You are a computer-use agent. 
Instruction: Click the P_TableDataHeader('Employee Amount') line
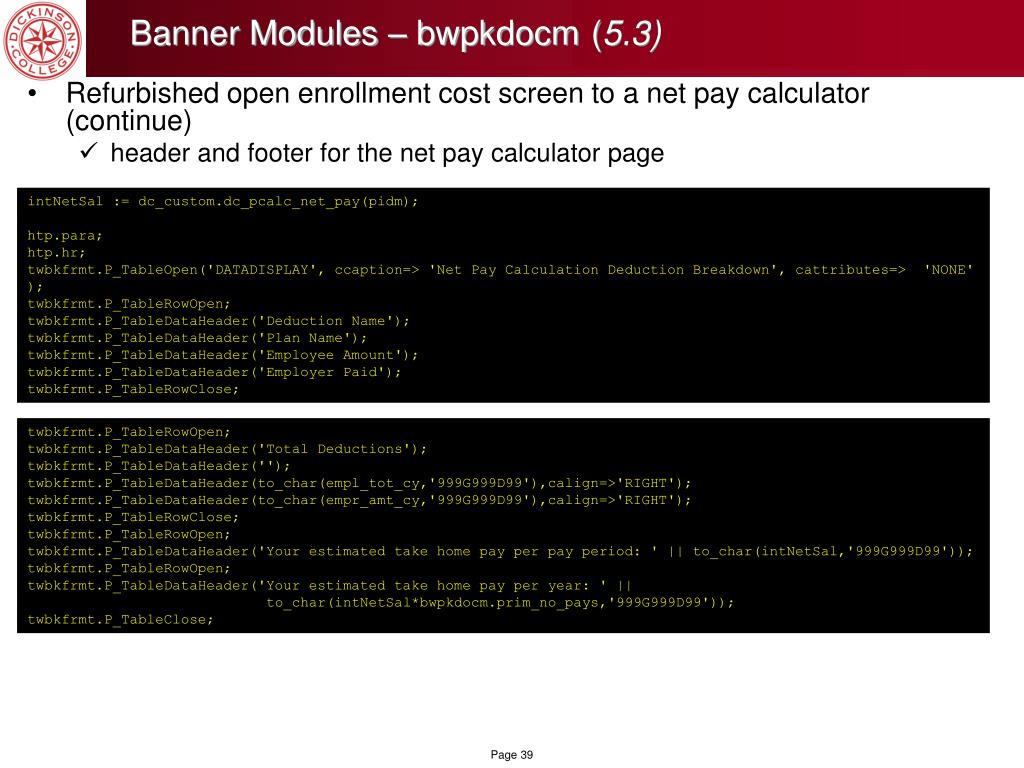click(x=223, y=355)
